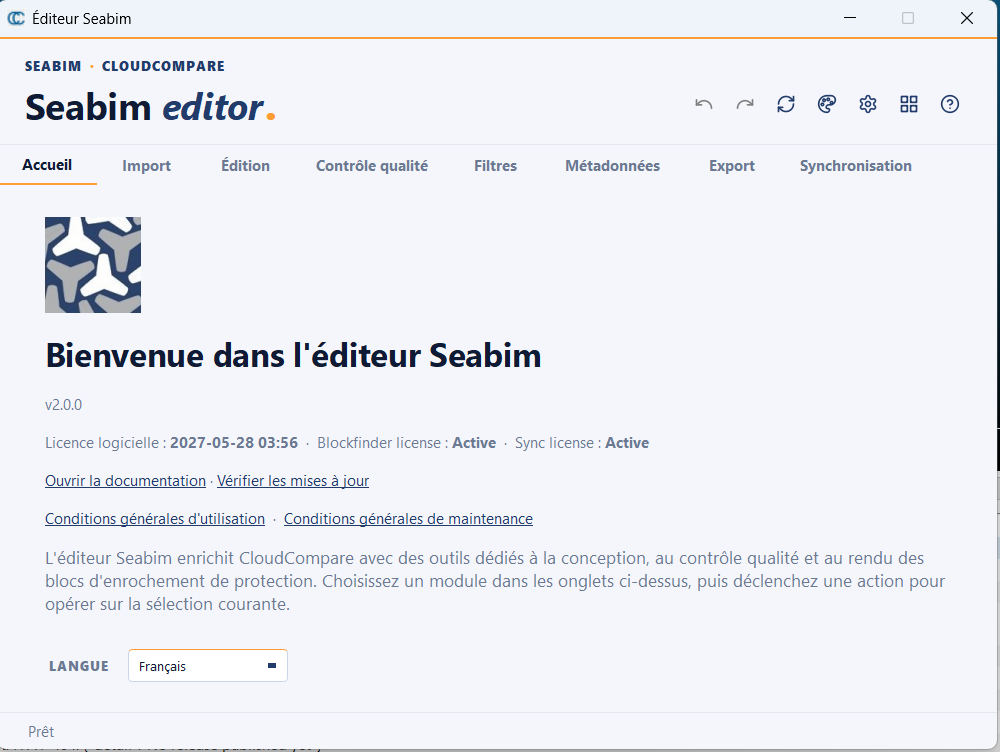The image size is (1000, 752).
Task: Open the settings gear icon
Action: [868, 104]
